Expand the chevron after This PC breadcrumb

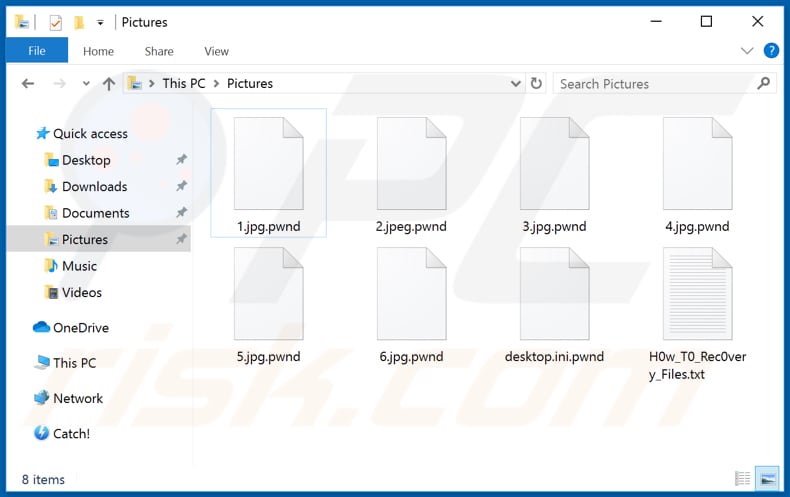click(x=216, y=84)
